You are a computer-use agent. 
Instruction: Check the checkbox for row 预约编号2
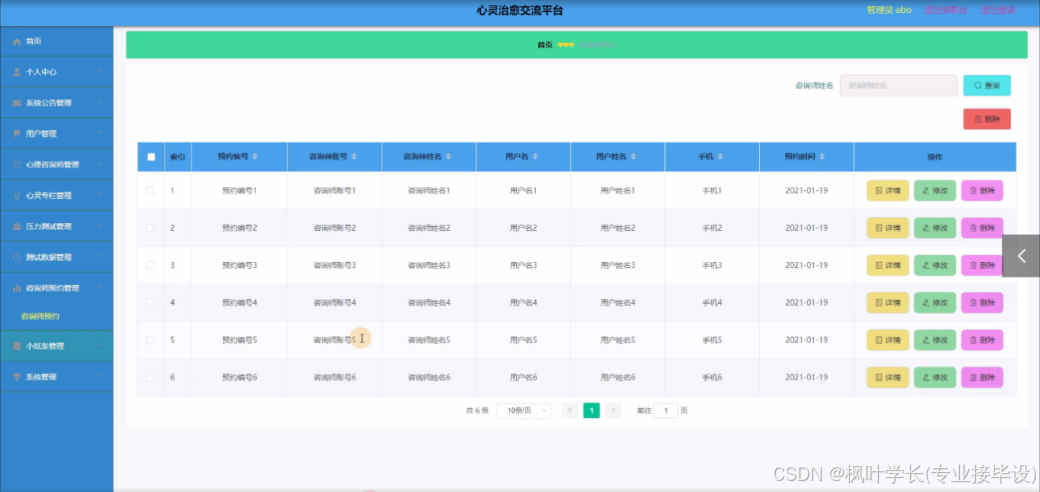pyautogui.click(x=151, y=228)
